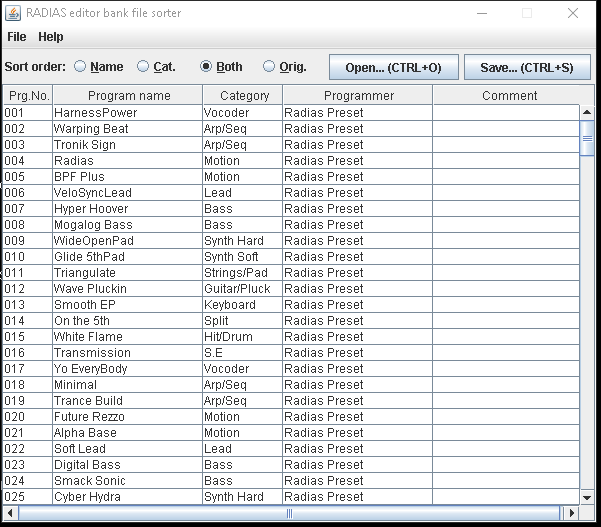601x527 pixels.
Task: Click the Radias program name cell
Action: coord(127,161)
